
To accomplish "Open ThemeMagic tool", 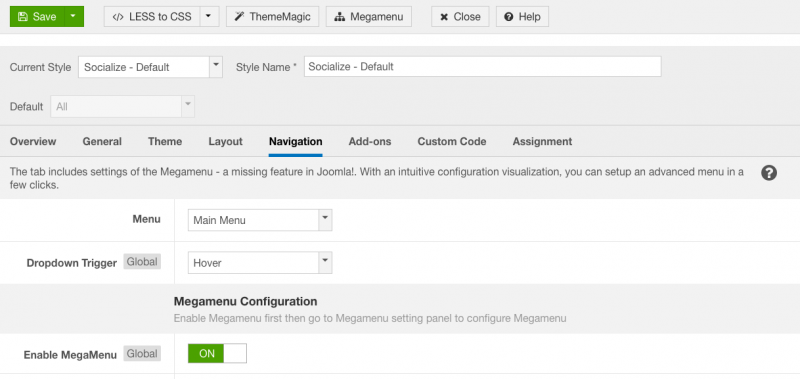I will 272,17.
